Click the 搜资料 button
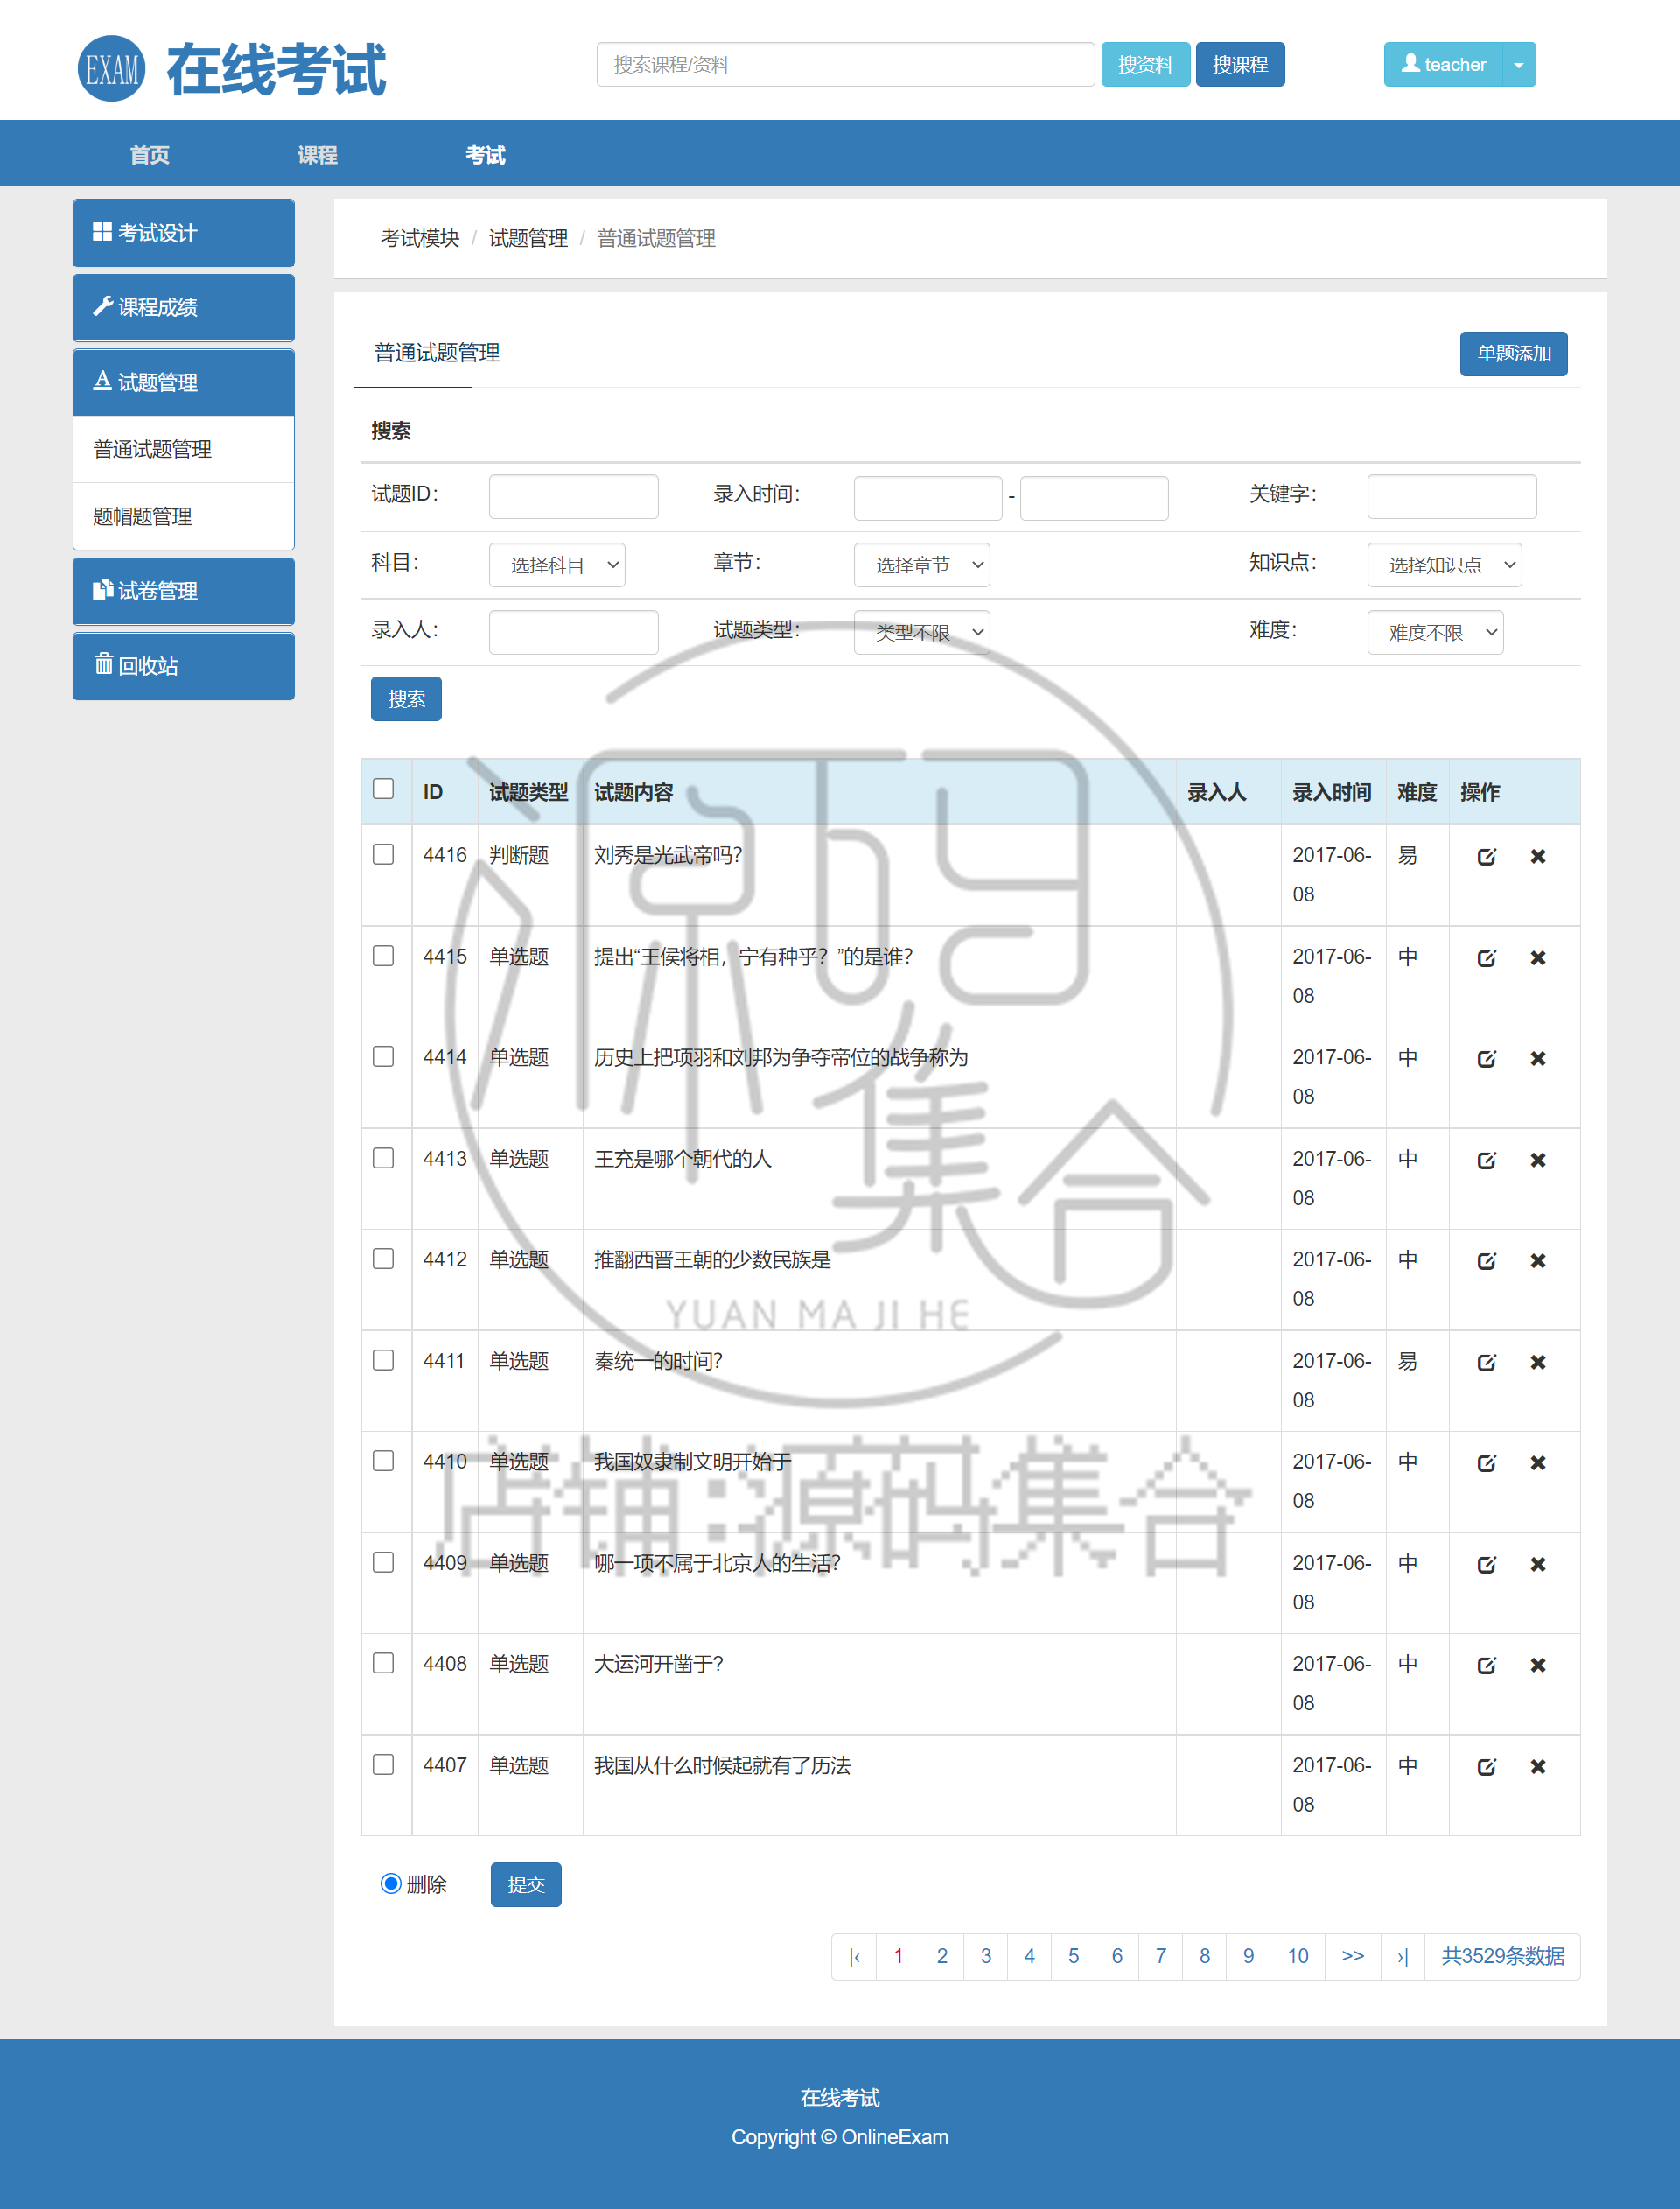 pyautogui.click(x=1146, y=65)
